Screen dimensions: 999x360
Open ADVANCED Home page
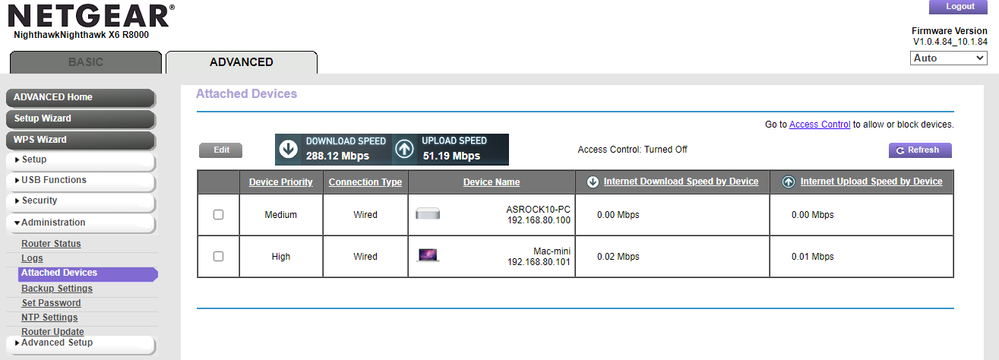[80, 97]
